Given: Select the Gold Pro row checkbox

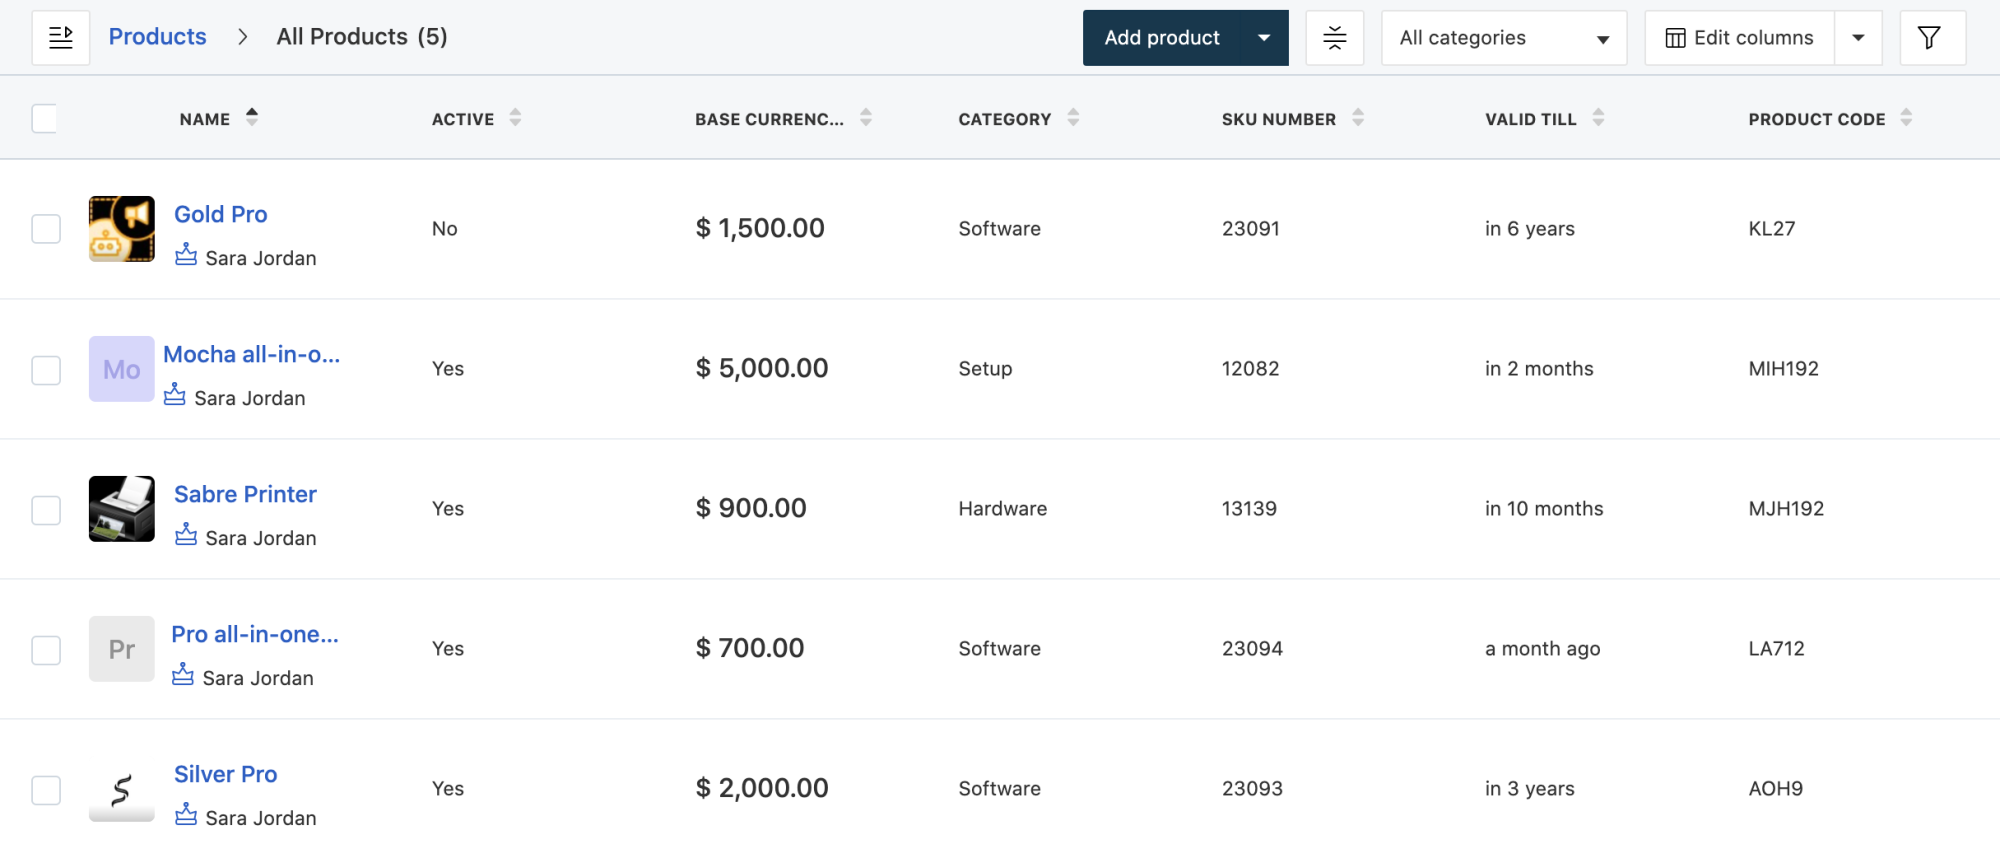Looking at the screenshot, I should 46,229.
